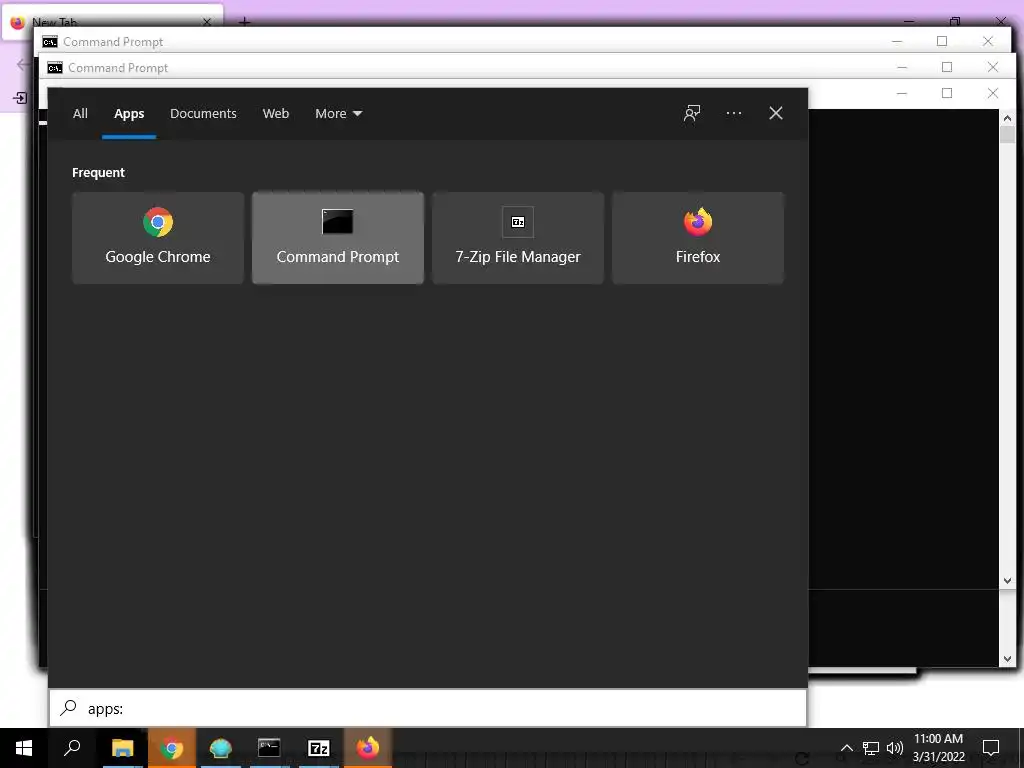Open the Windows Start menu
Image resolution: width=1024 pixels, height=768 pixels.
tap(24, 748)
